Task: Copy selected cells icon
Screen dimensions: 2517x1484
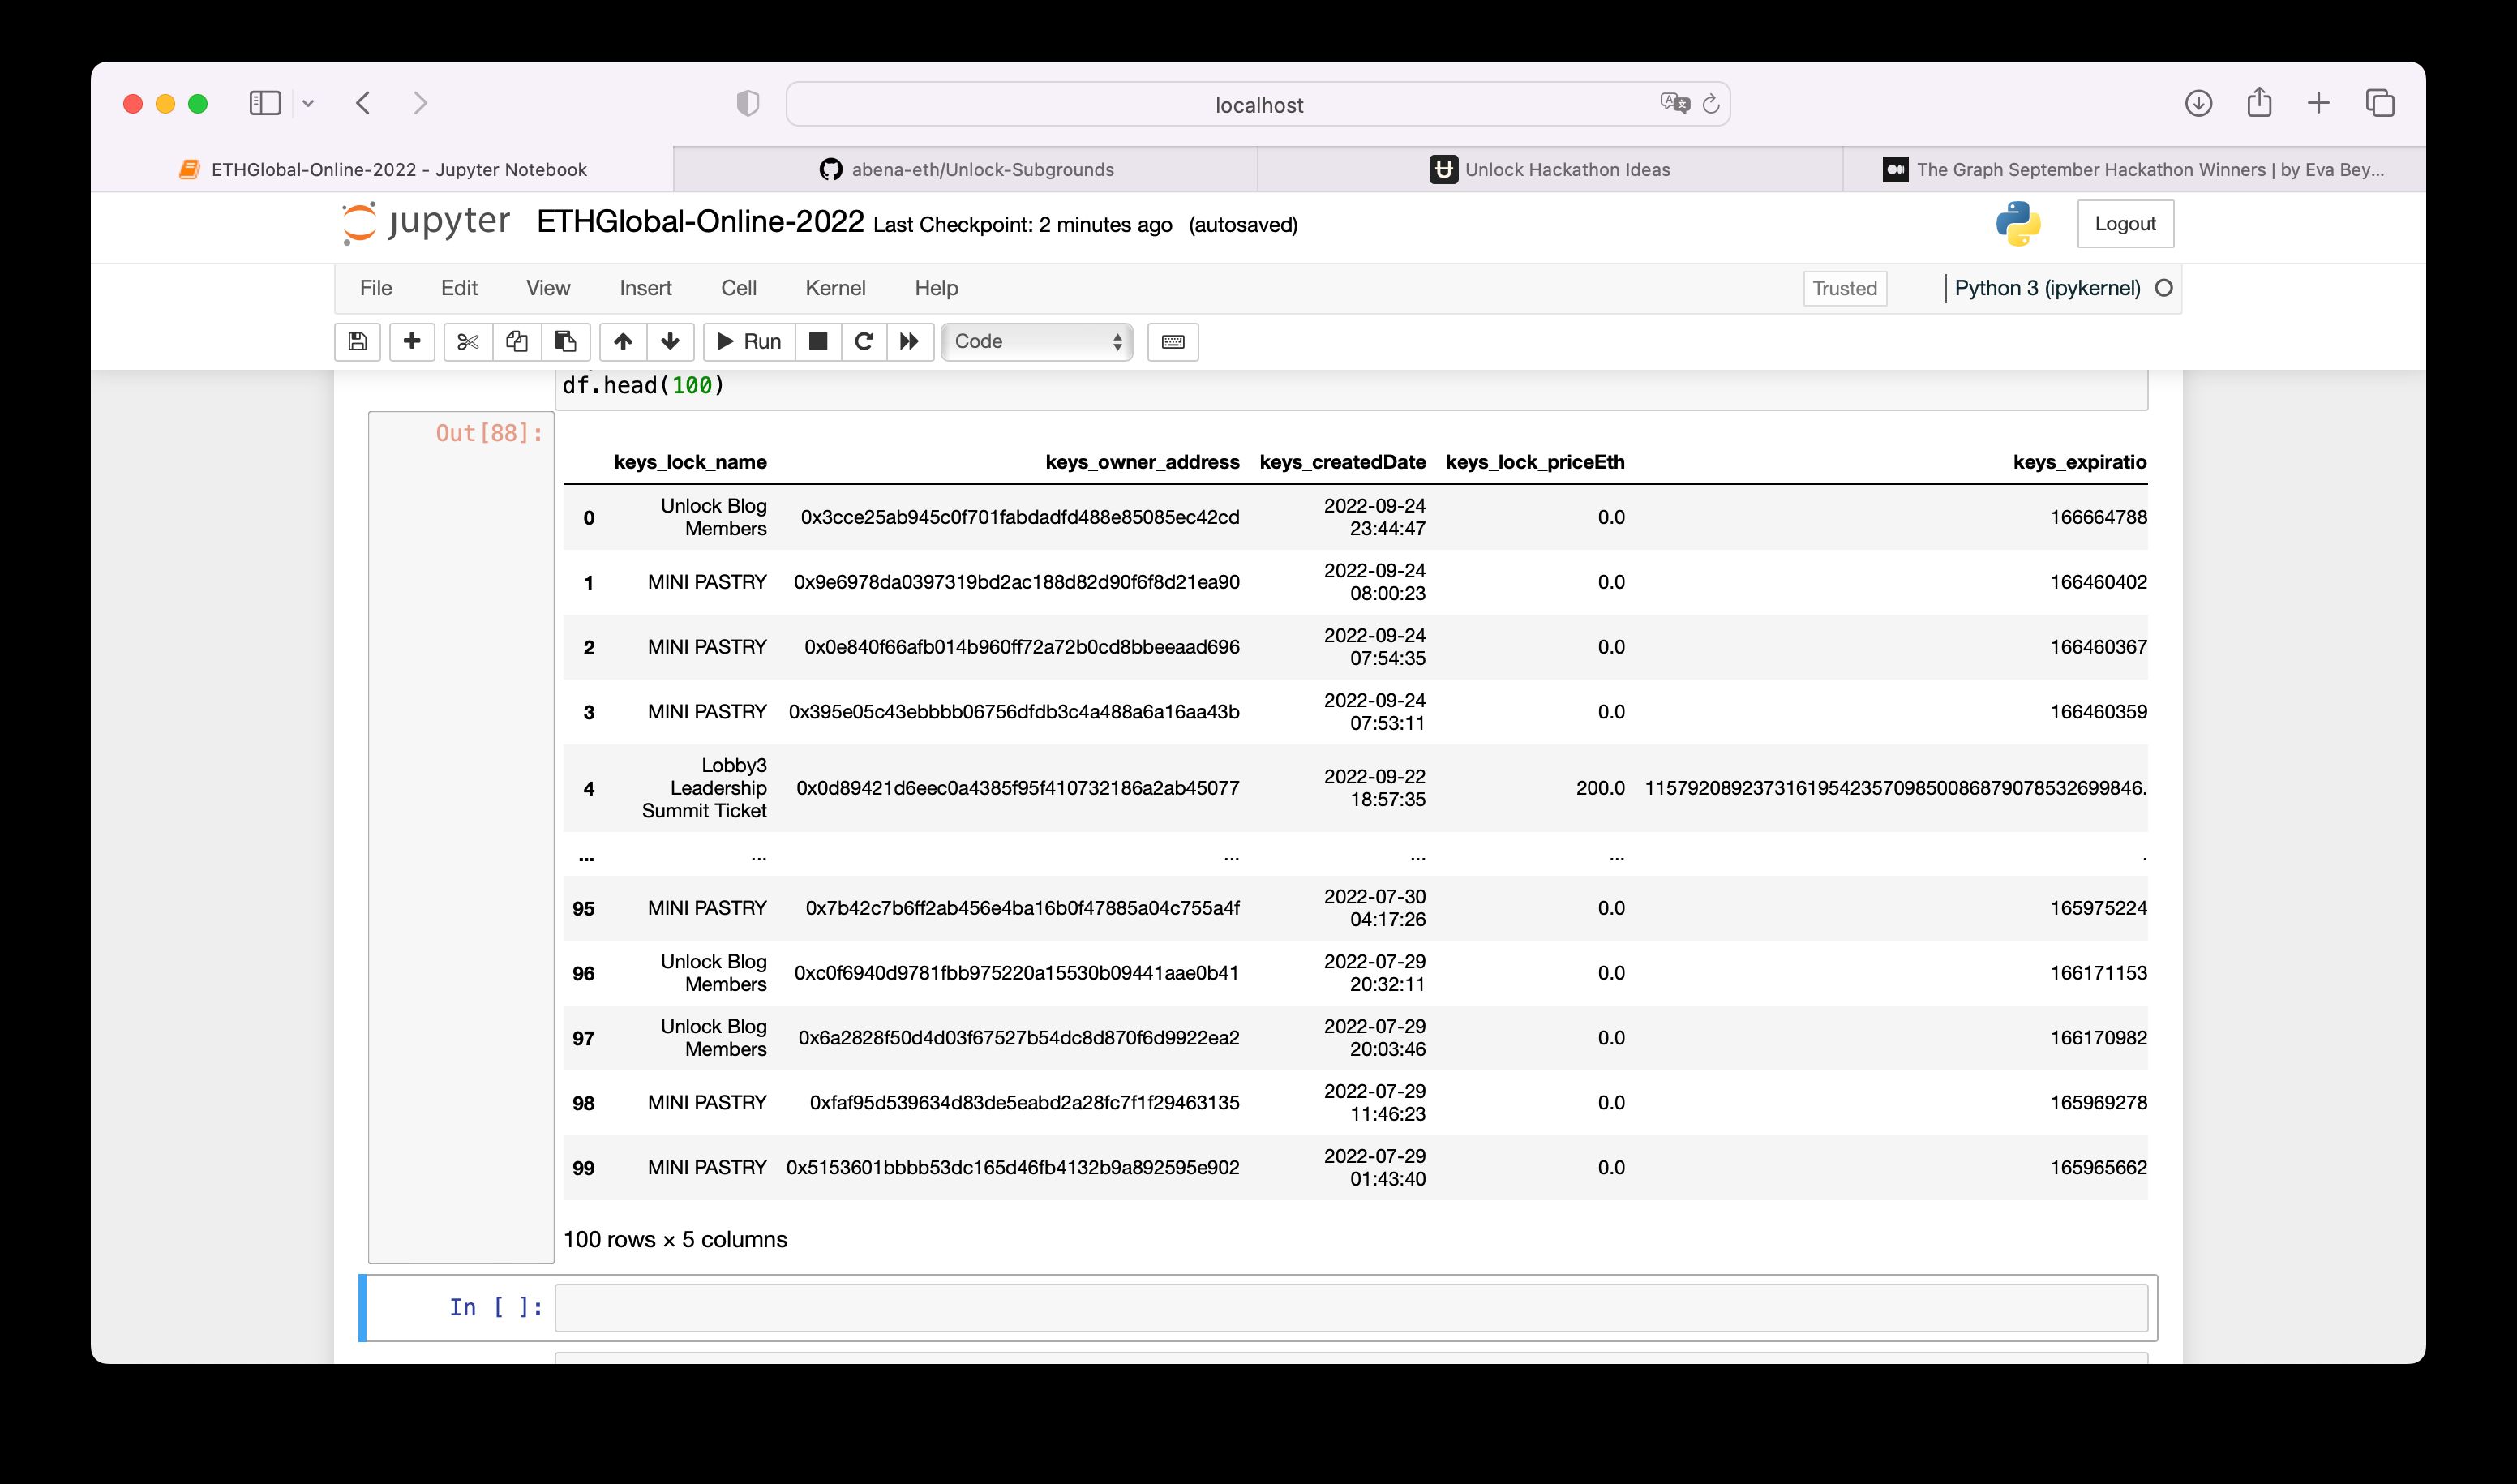Action: tap(516, 342)
